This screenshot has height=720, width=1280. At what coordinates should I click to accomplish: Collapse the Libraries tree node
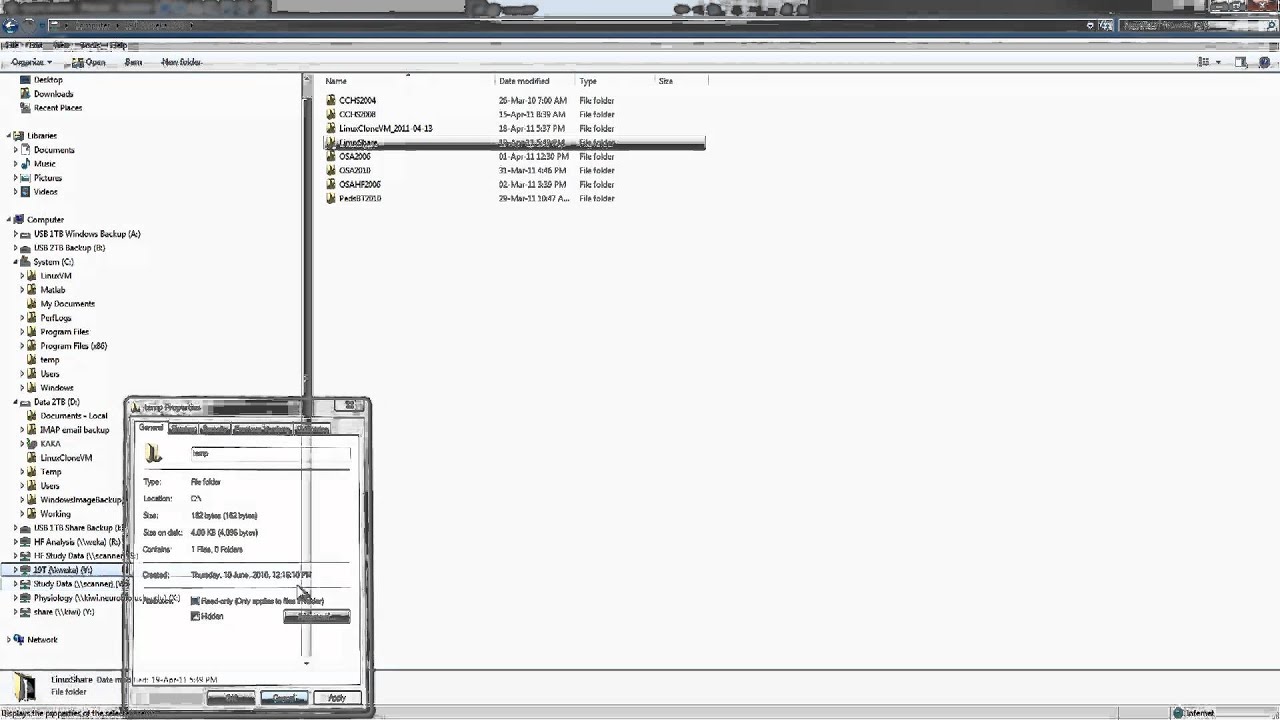(9, 136)
